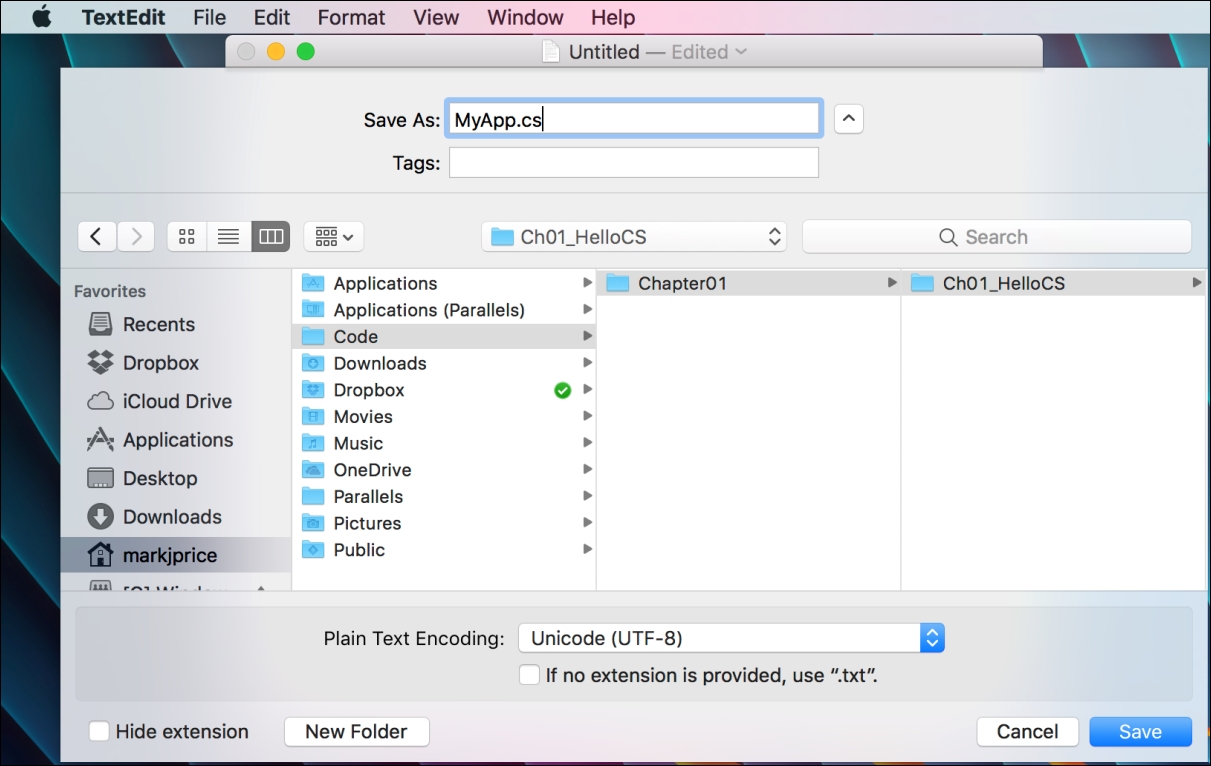The width and height of the screenshot is (1211, 766).
Task: Click the OneDrive folder icon
Action: [314, 470]
